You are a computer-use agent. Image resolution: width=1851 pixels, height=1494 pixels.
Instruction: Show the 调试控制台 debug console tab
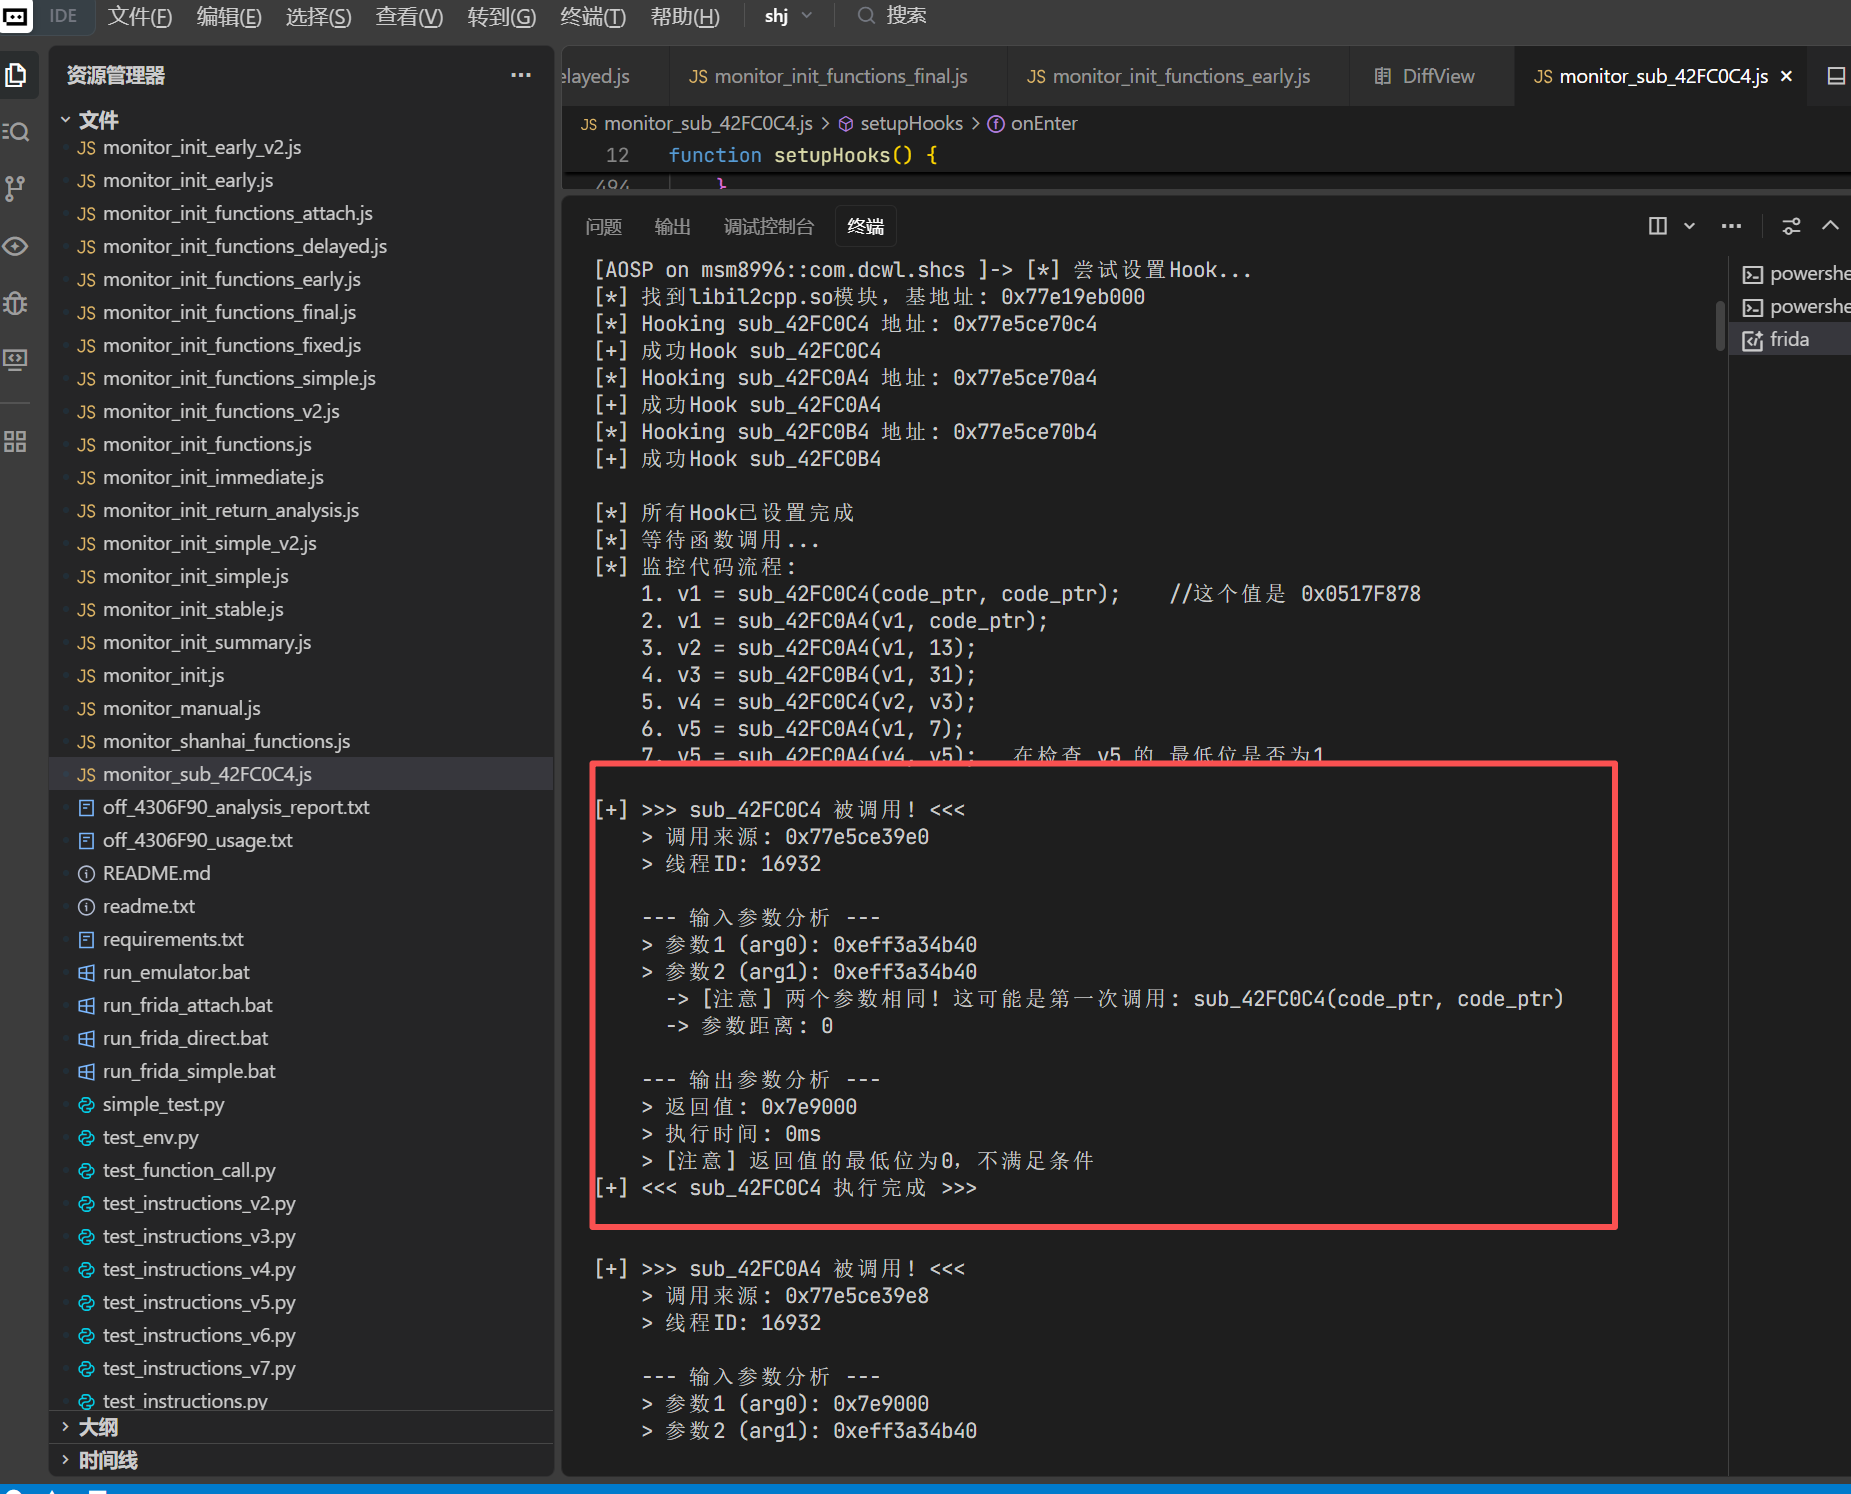tap(769, 227)
